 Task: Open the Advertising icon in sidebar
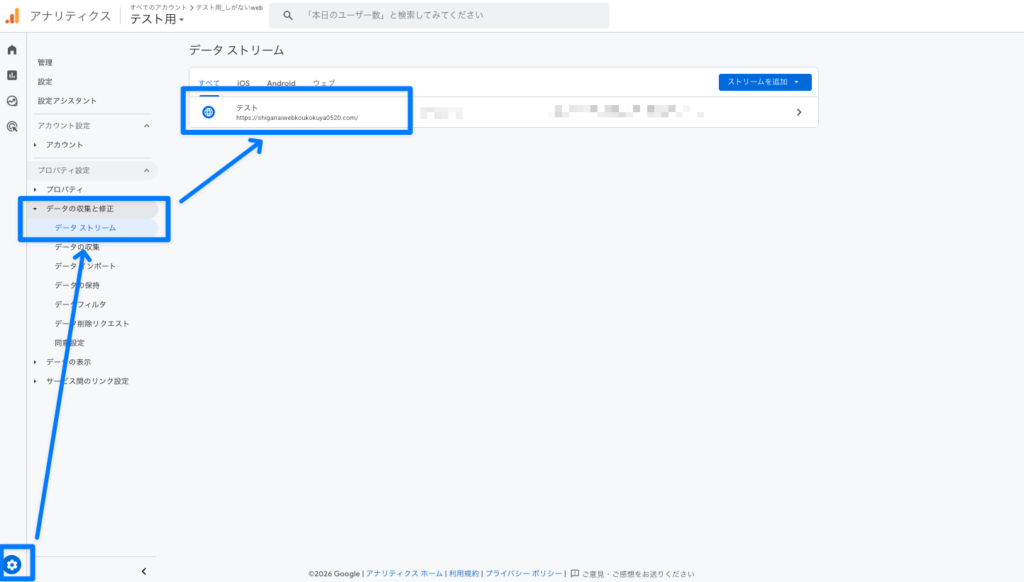tap(12, 127)
